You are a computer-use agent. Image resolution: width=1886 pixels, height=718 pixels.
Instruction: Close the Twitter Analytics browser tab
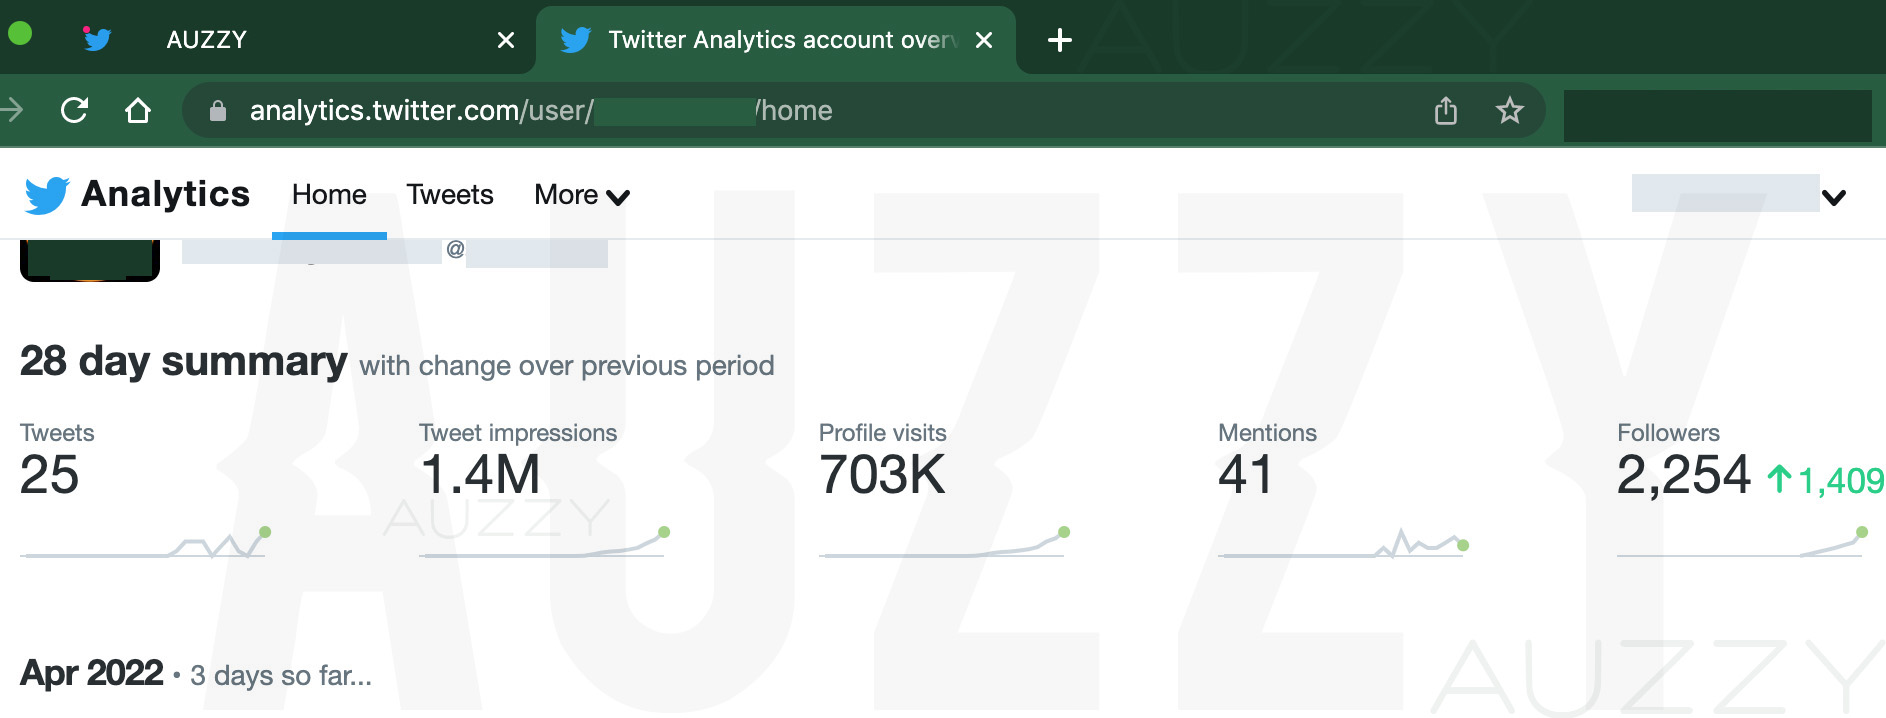(984, 40)
